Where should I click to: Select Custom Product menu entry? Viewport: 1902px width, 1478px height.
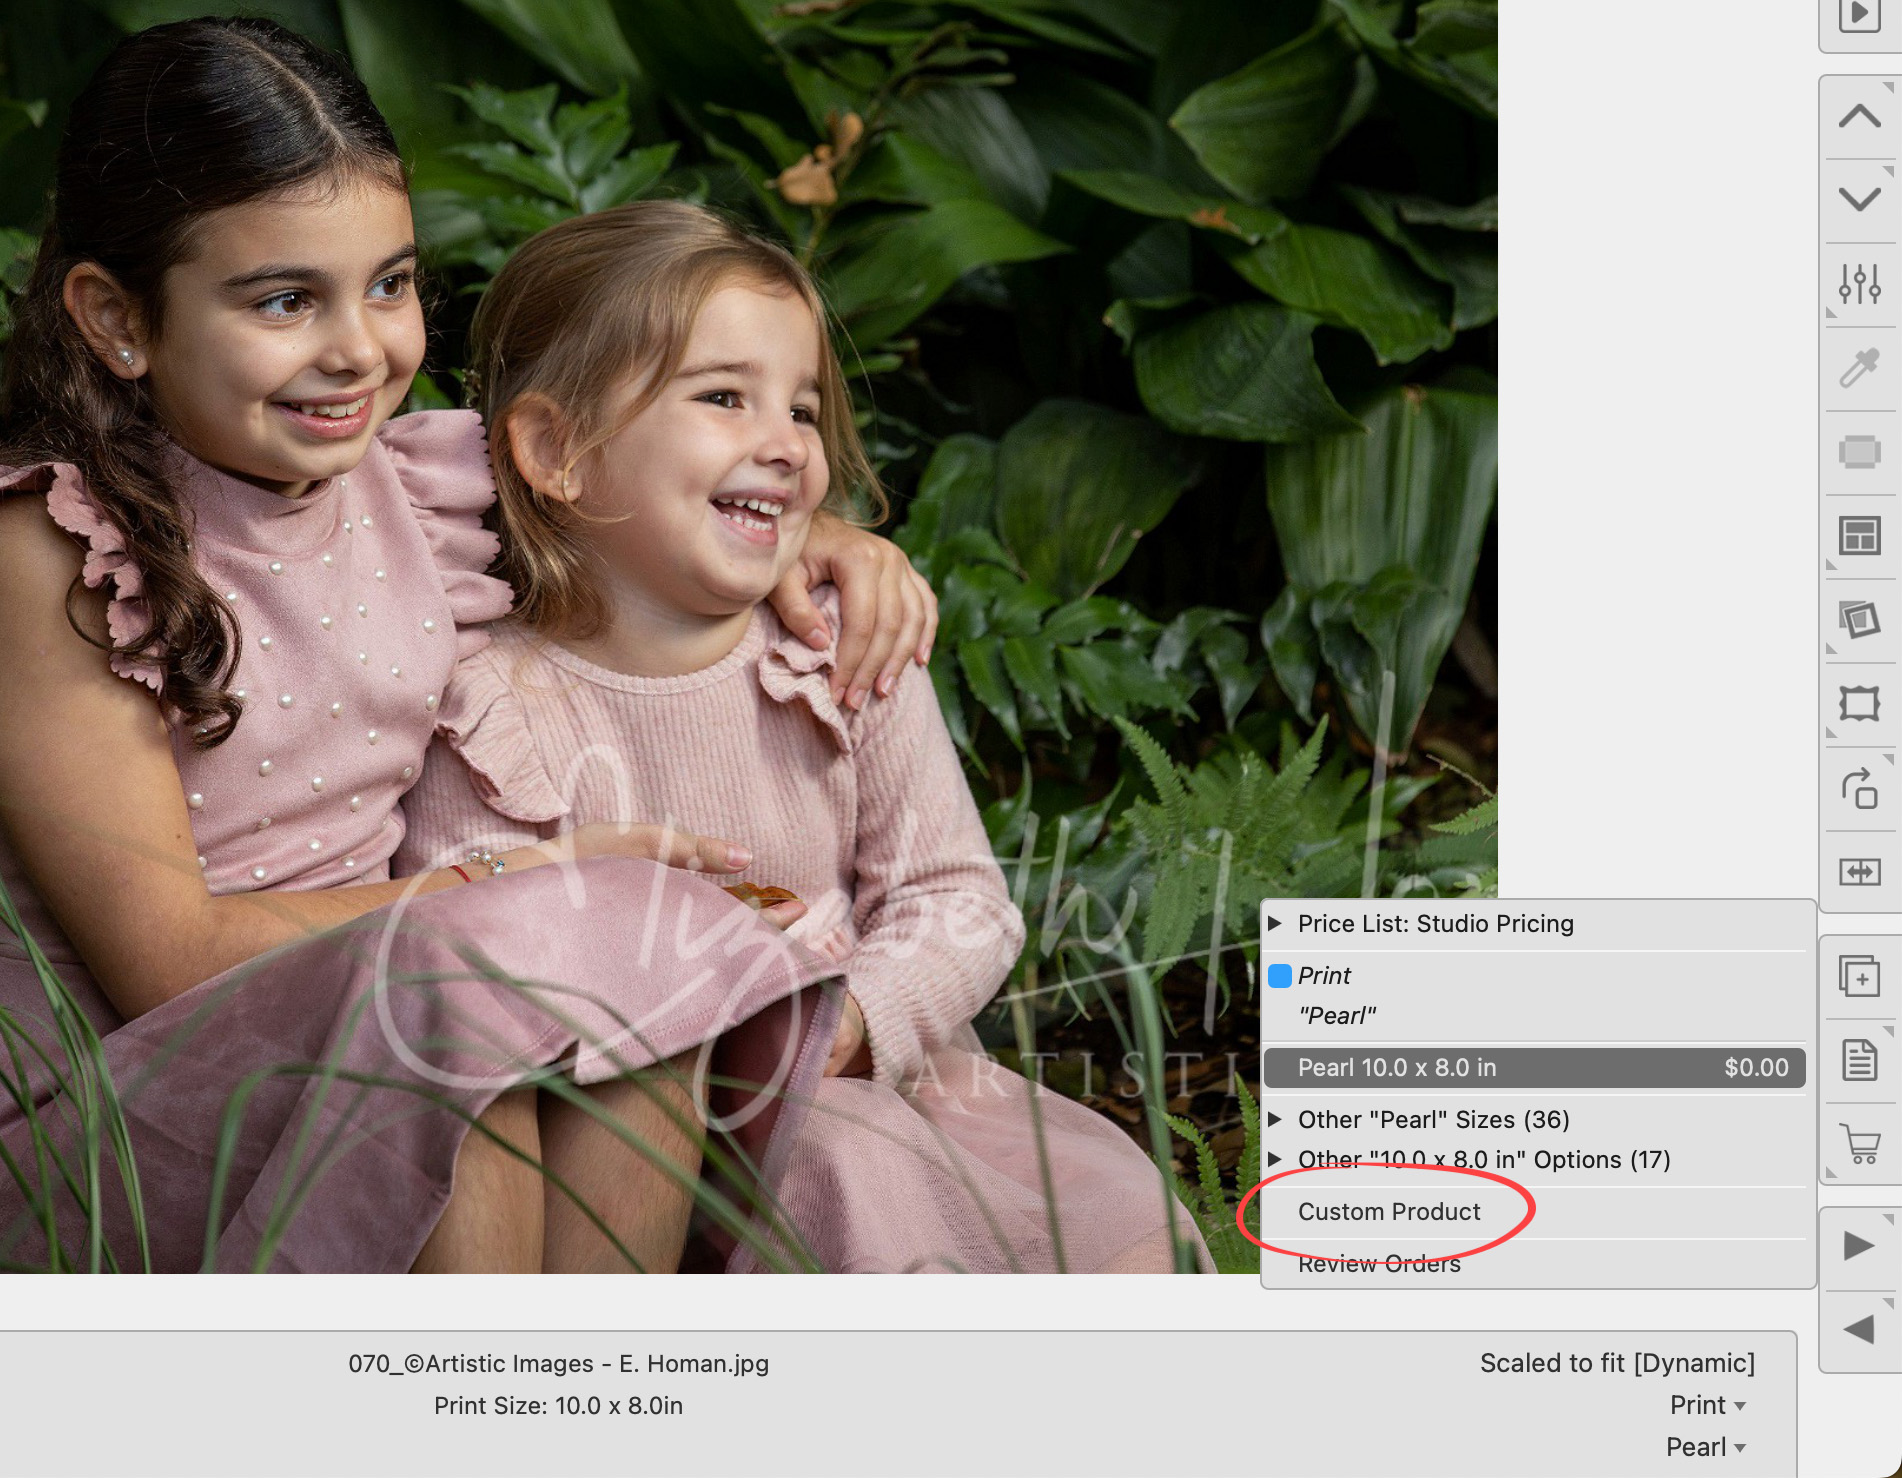click(x=1388, y=1212)
